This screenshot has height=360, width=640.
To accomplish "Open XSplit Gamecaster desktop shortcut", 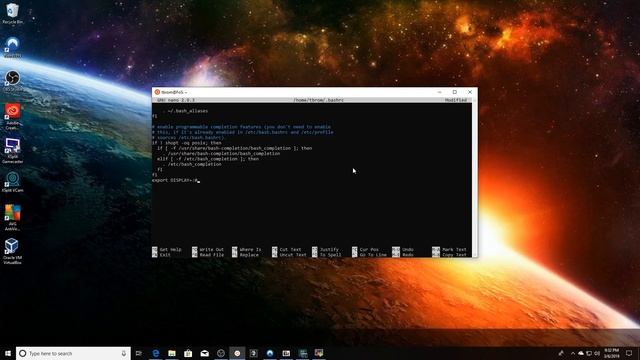I will tap(12, 150).
